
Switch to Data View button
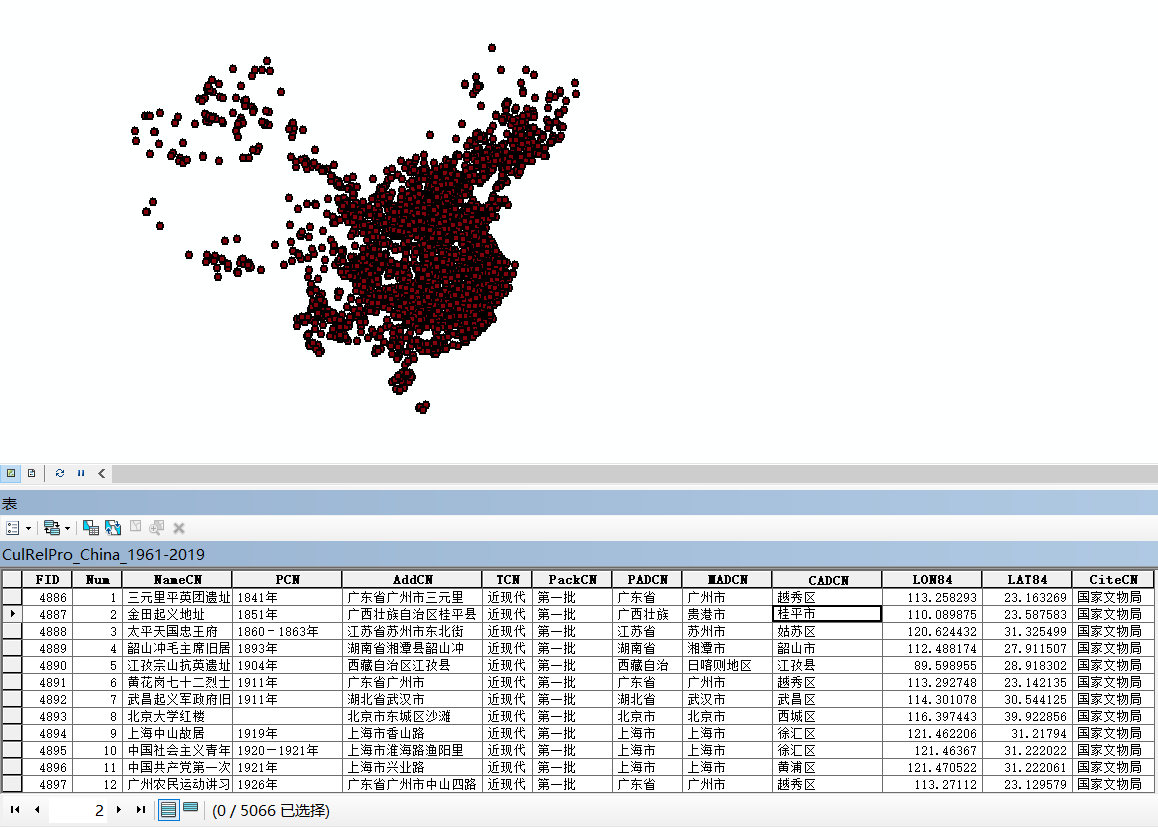pyautogui.click(x=11, y=473)
